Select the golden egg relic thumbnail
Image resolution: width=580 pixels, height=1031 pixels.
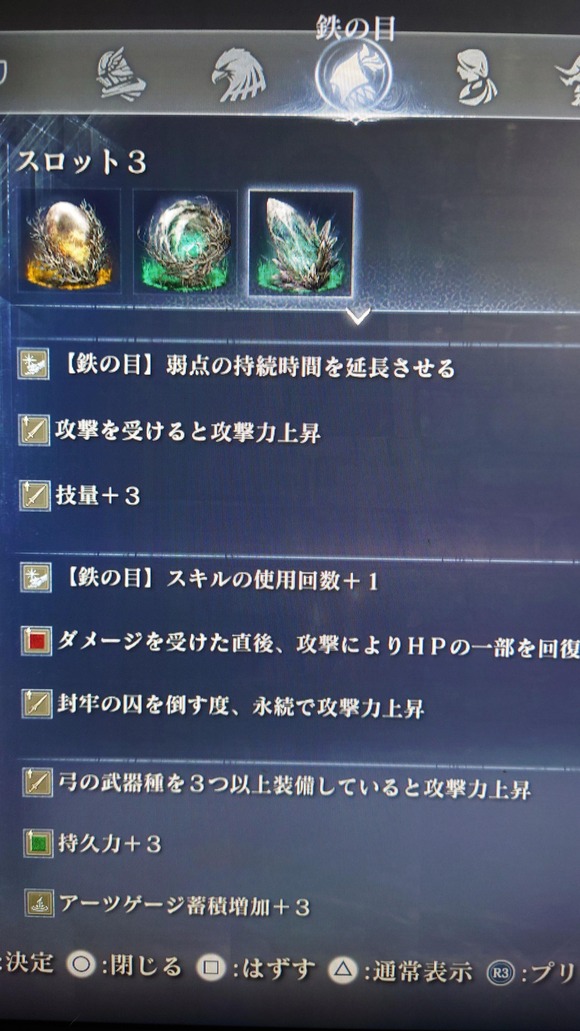pos(69,241)
